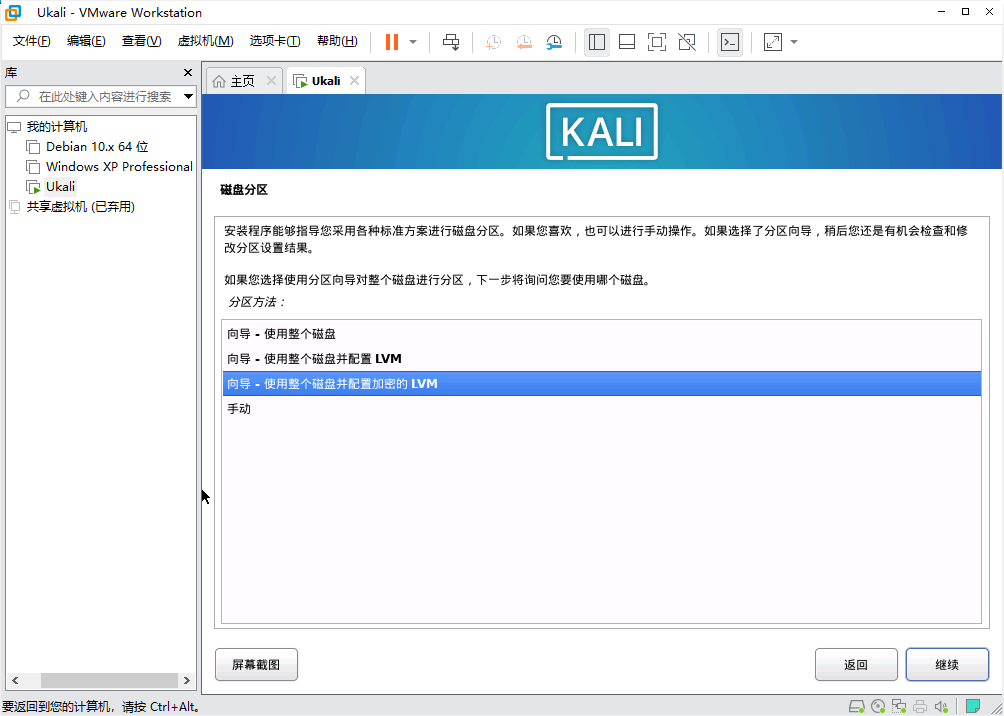This screenshot has width=1004, height=716.
Task: Close the library panel
Action: 188,72
